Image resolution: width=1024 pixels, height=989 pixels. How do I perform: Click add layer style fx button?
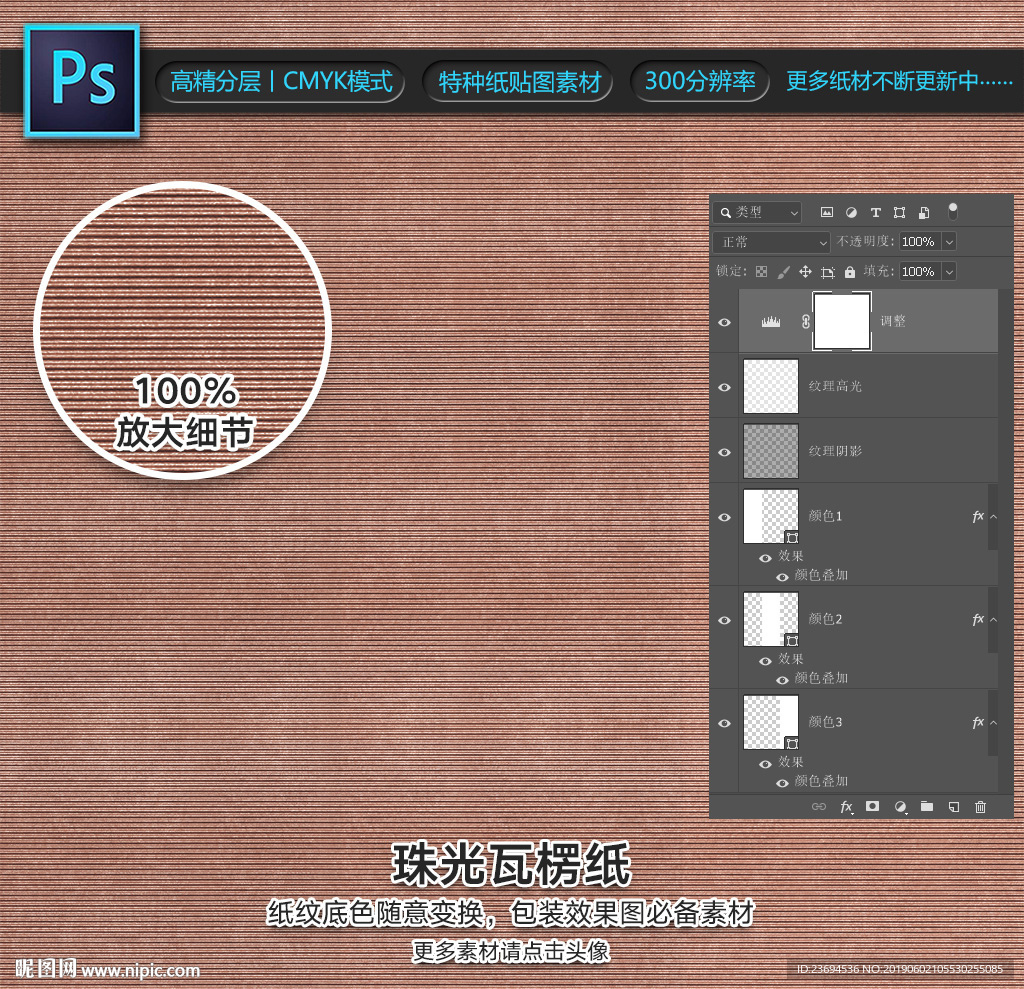846,807
